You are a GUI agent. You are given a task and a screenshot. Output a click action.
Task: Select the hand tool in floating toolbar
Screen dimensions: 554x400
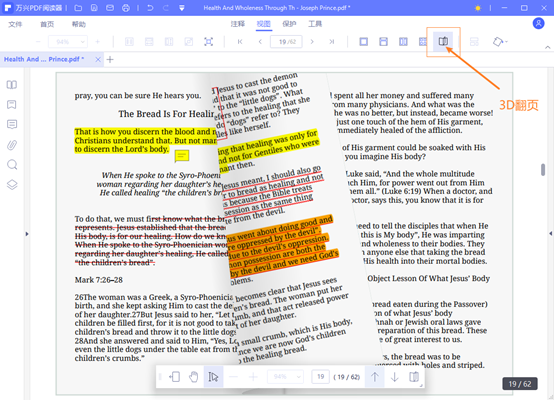click(x=194, y=377)
